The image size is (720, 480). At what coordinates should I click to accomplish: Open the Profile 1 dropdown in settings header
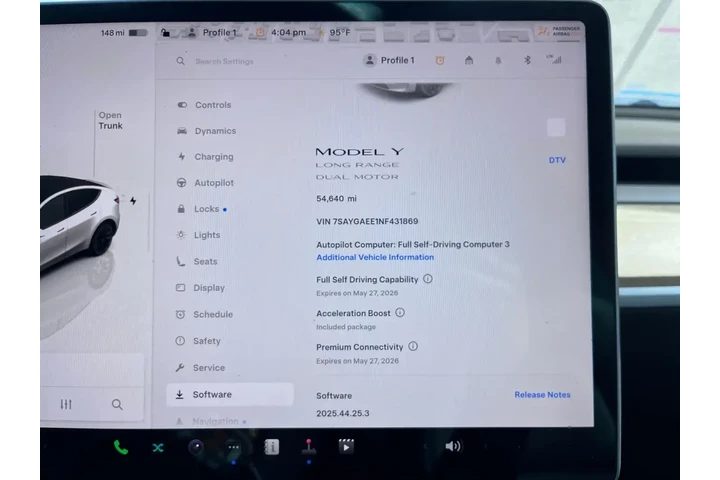click(x=391, y=60)
